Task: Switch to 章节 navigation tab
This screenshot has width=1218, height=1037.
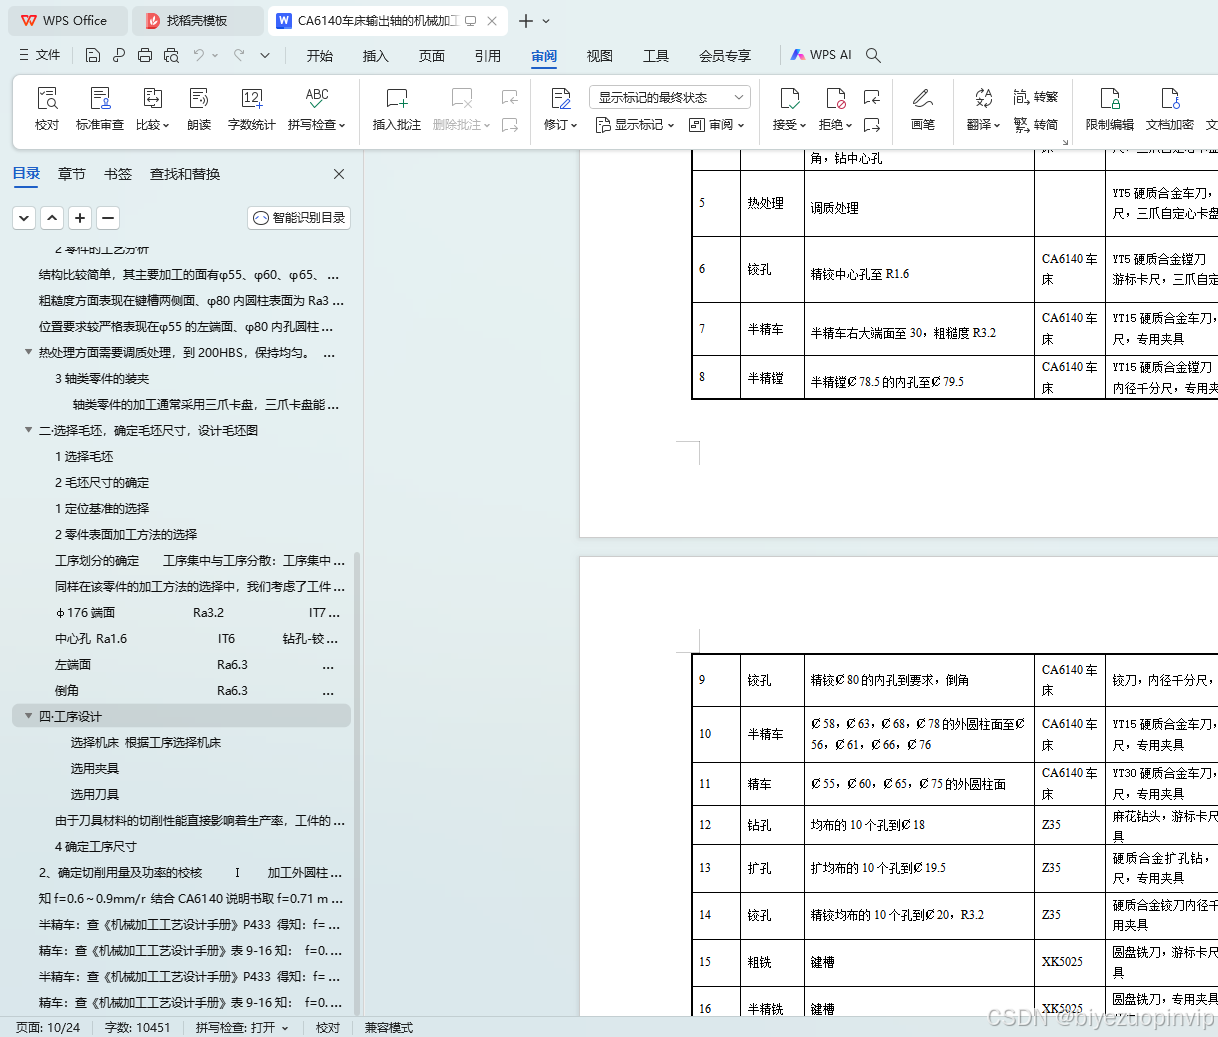Action: (x=72, y=174)
